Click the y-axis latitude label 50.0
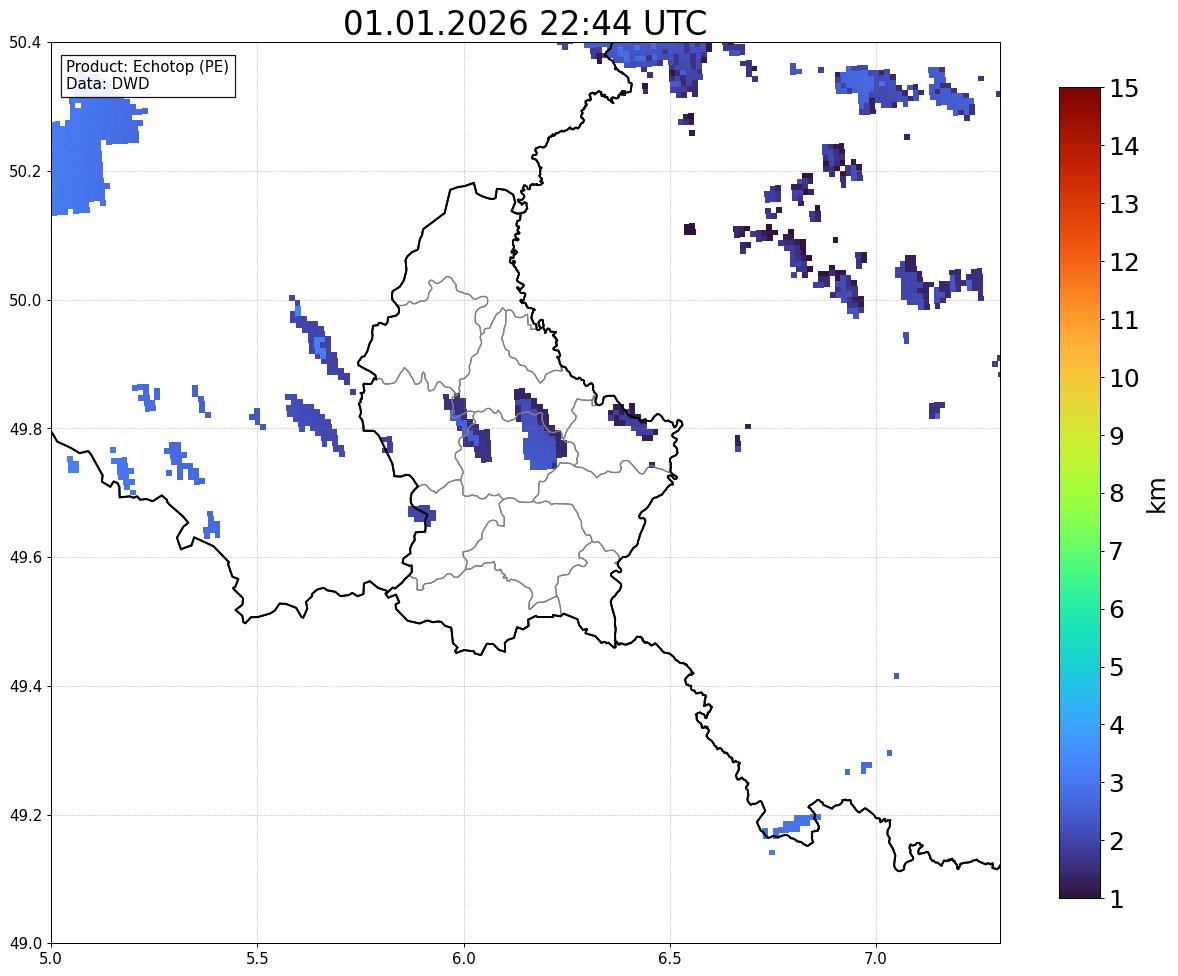 tap(24, 301)
